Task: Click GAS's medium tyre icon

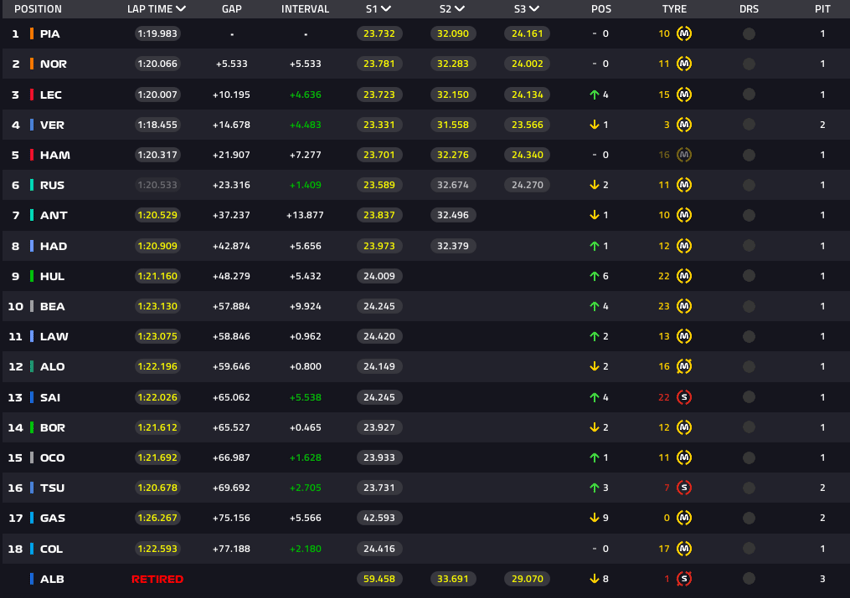Action: 684,518
